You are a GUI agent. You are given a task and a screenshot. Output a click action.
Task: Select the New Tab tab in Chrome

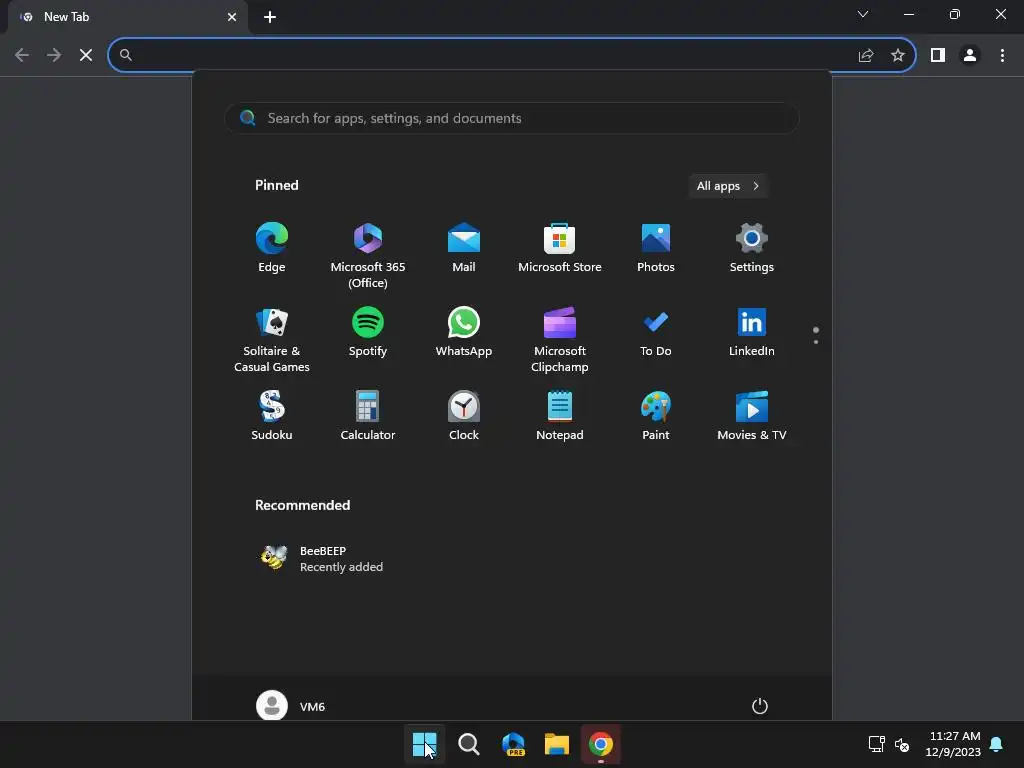(127, 17)
